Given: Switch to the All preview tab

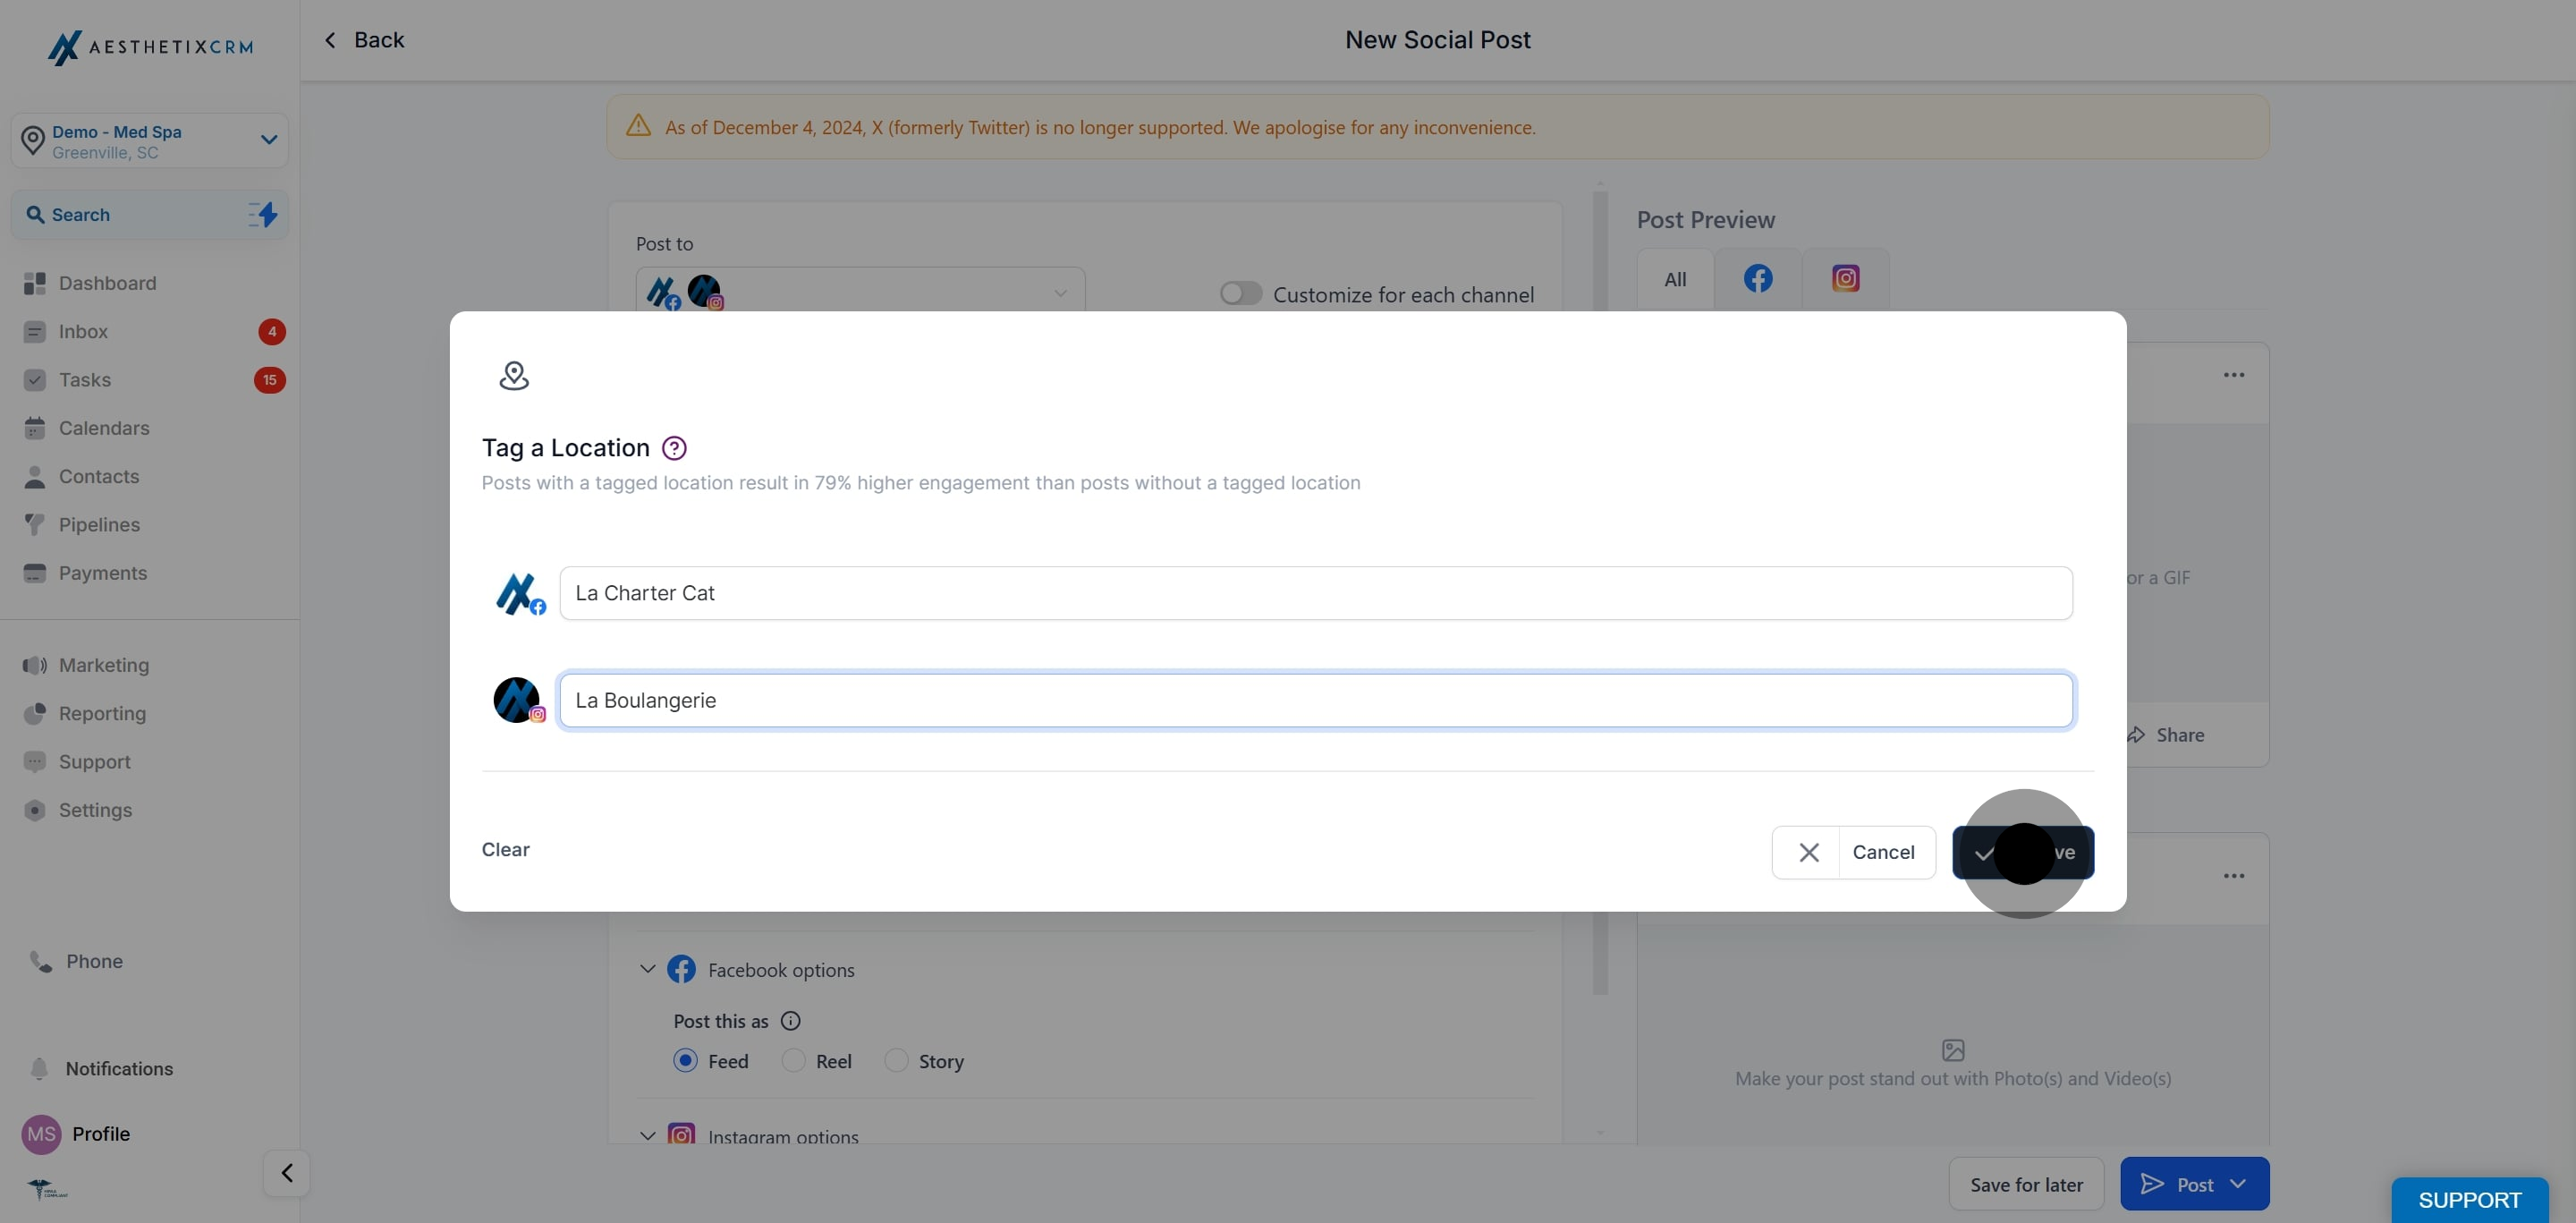Looking at the screenshot, I should (x=1674, y=279).
